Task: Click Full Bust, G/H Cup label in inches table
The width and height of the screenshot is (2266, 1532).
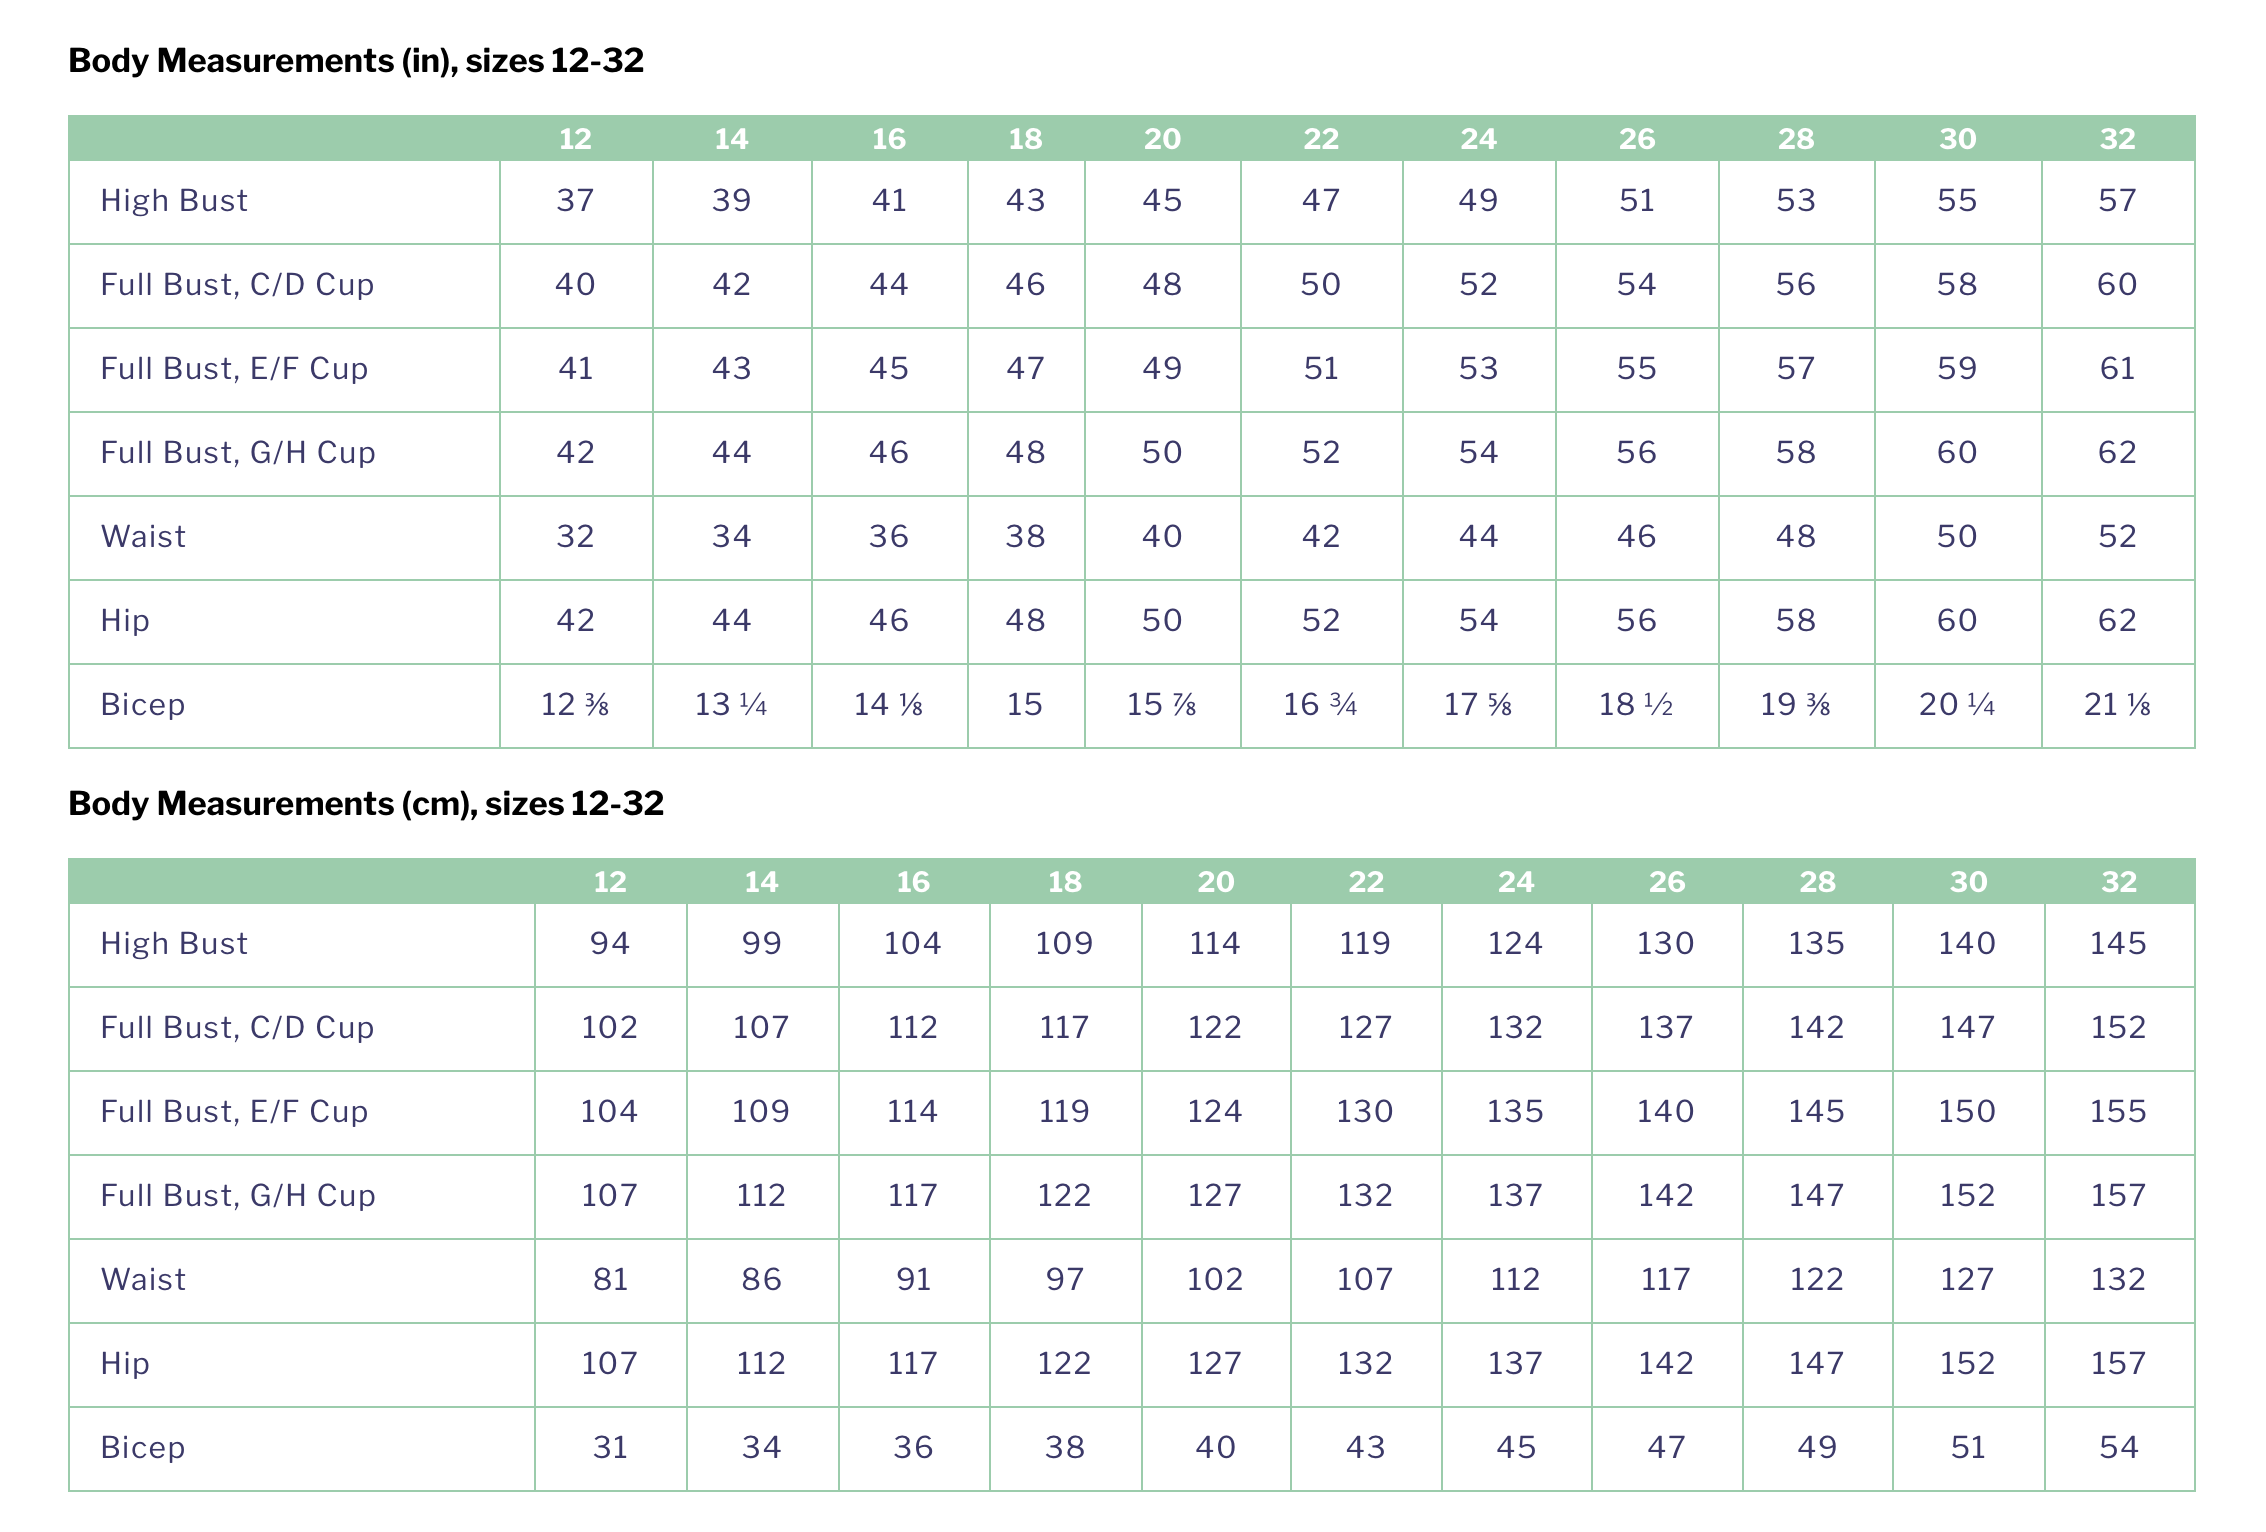Action: [x=238, y=453]
